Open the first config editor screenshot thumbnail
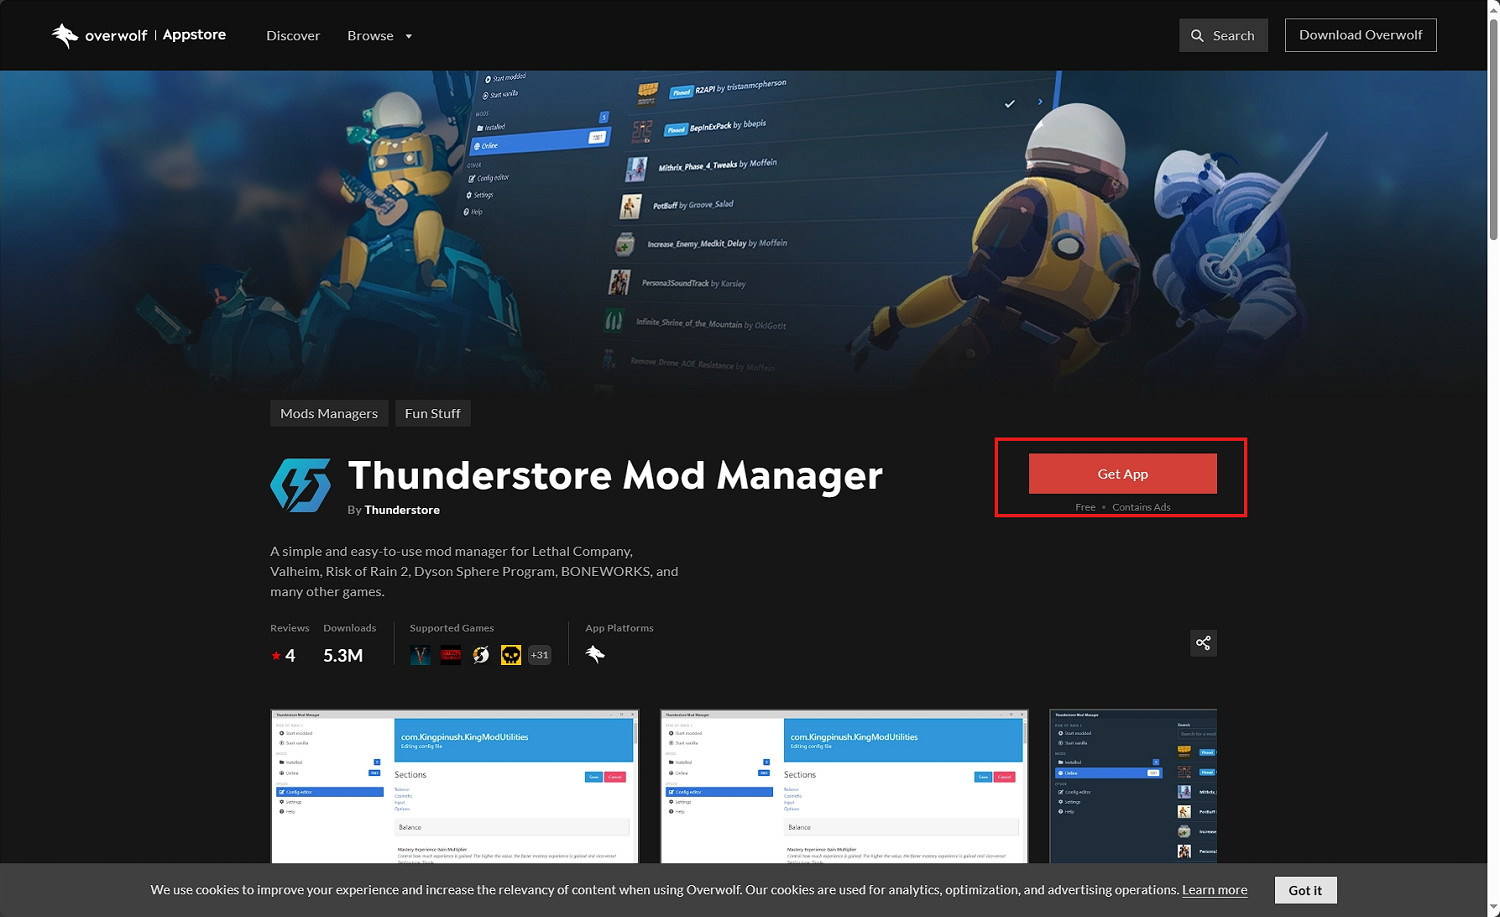This screenshot has width=1500, height=917. pyautogui.click(x=454, y=786)
